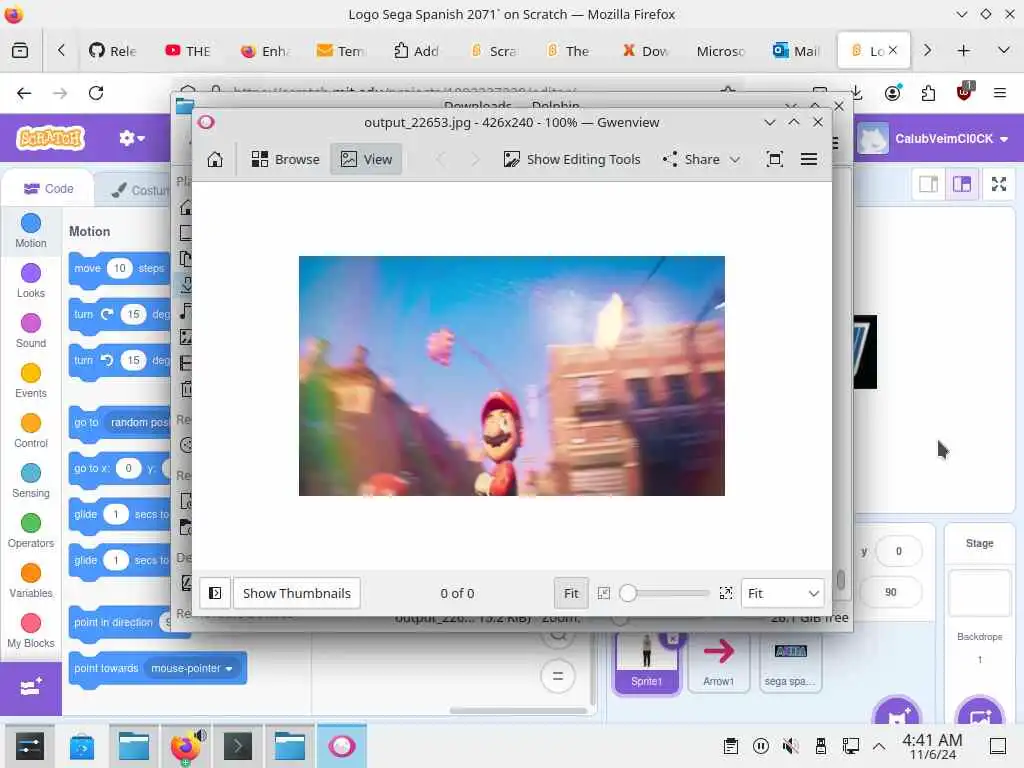This screenshot has width=1024, height=768.
Task: Open Firefox extensions puzzle icon
Action: (928, 93)
